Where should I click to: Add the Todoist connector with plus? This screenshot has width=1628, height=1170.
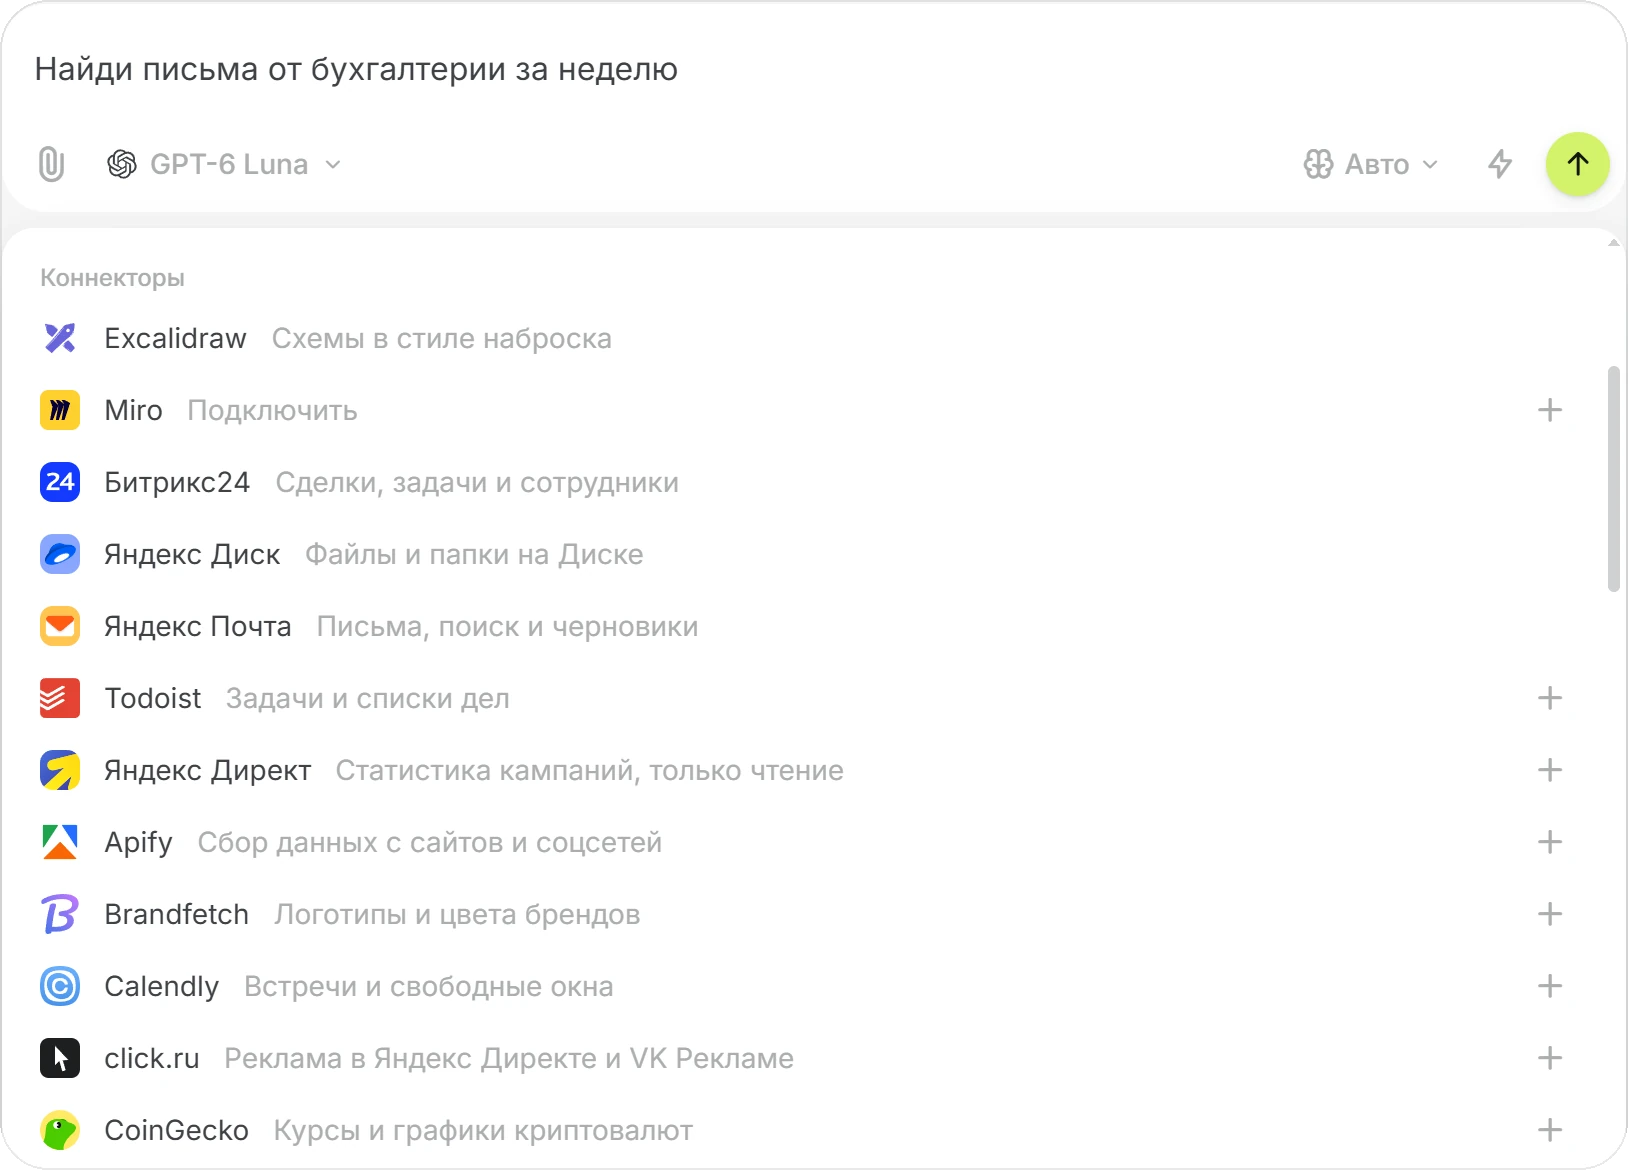tap(1550, 698)
